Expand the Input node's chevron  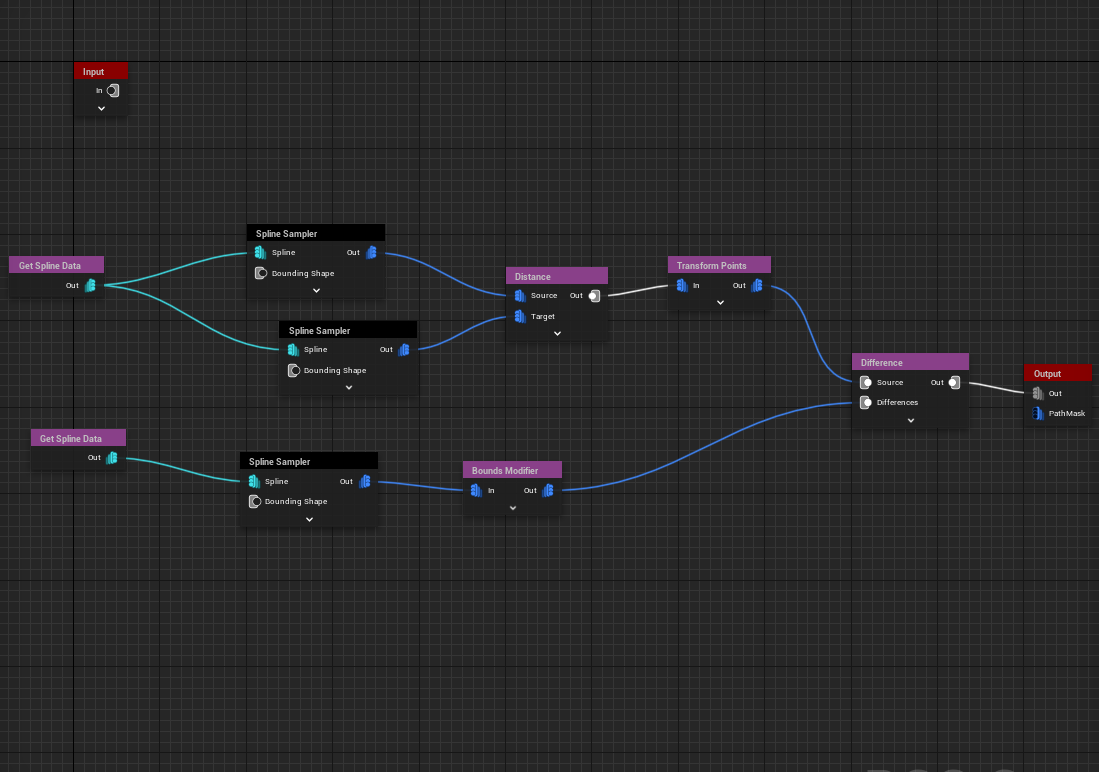click(102, 109)
